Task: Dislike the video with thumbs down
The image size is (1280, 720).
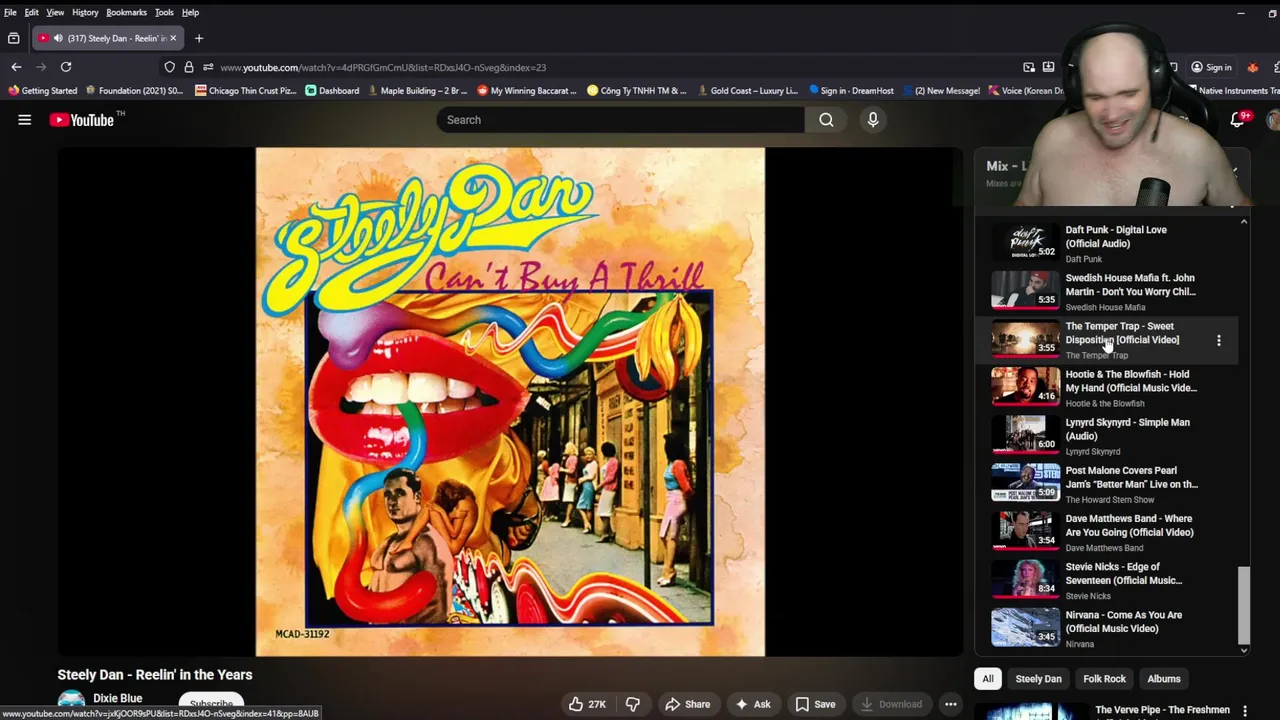Action: click(x=632, y=704)
